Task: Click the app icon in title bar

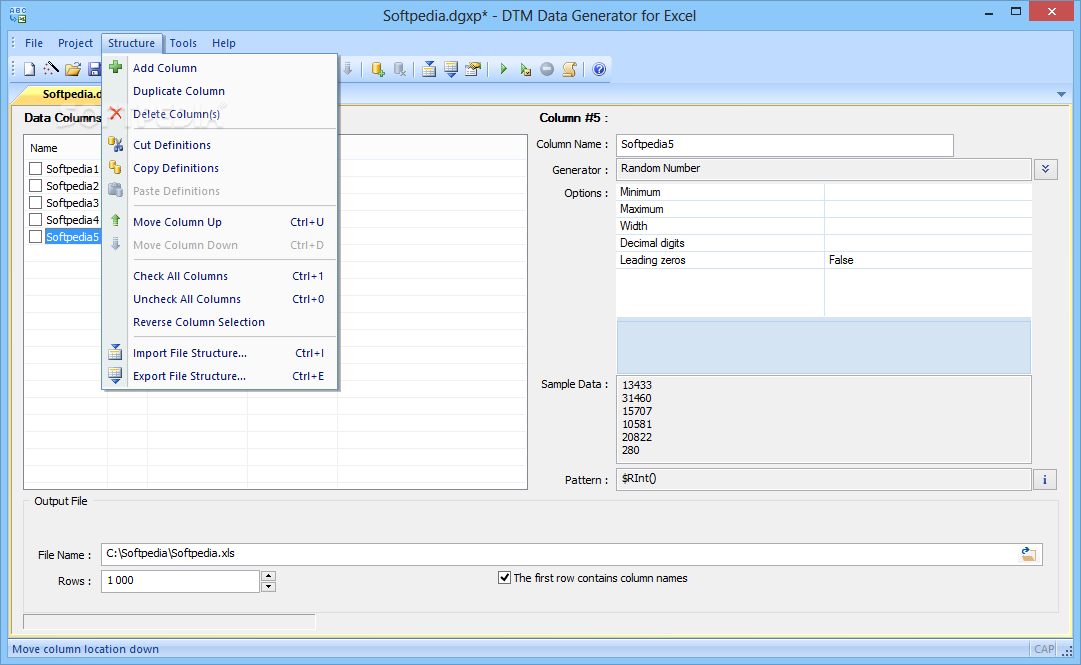Action: [x=19, y=14]
